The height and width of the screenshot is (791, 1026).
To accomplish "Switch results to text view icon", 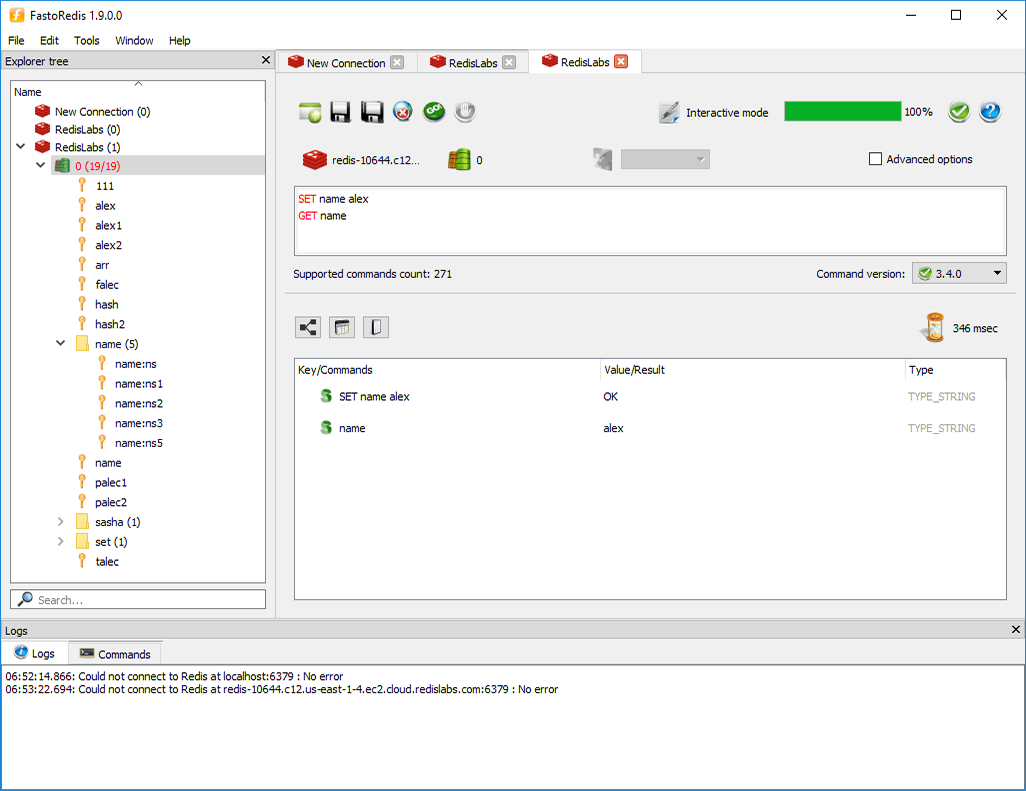I will (x=375, y=327).
